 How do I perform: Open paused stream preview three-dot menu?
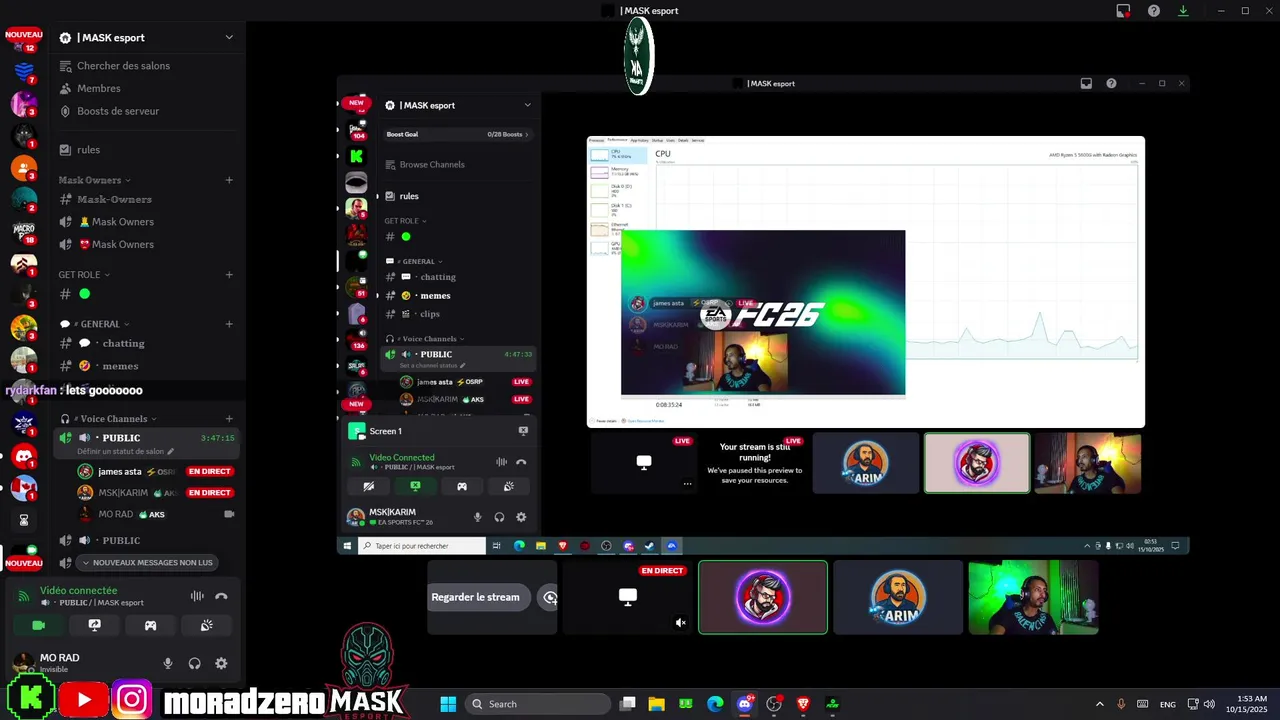687,484
